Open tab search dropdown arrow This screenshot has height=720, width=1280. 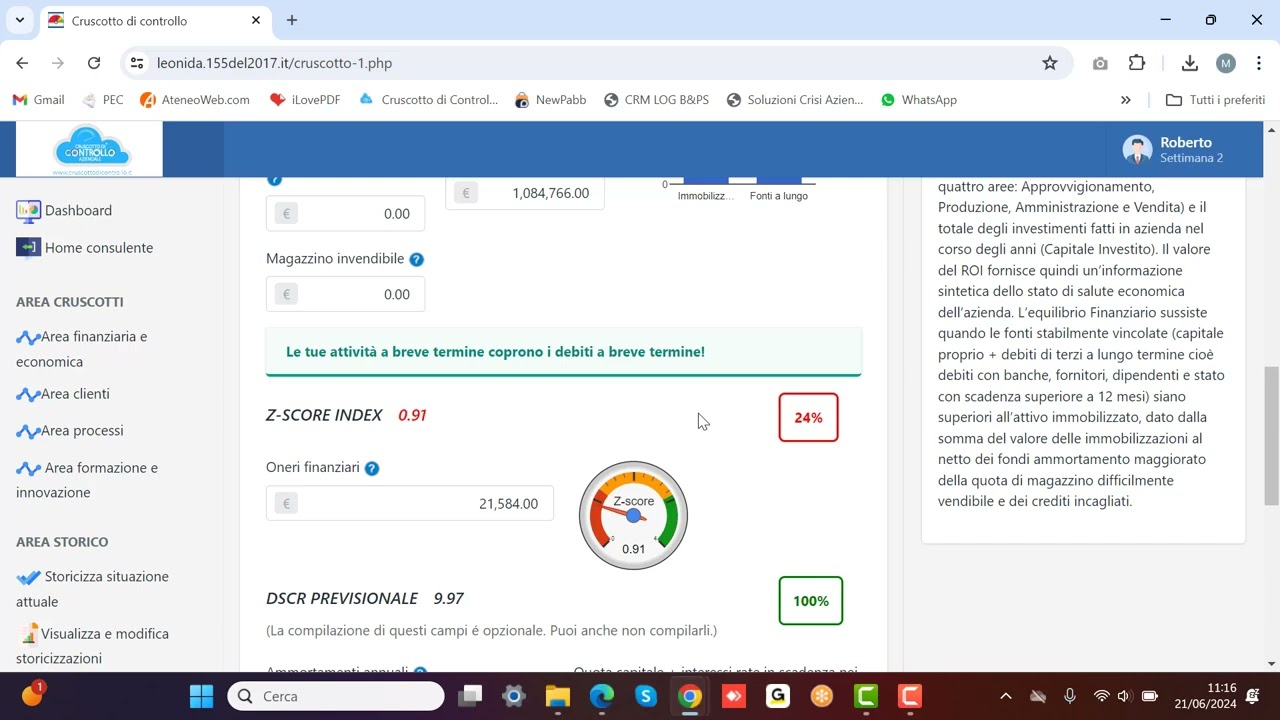pyautogui.click(x=19, y=20)
